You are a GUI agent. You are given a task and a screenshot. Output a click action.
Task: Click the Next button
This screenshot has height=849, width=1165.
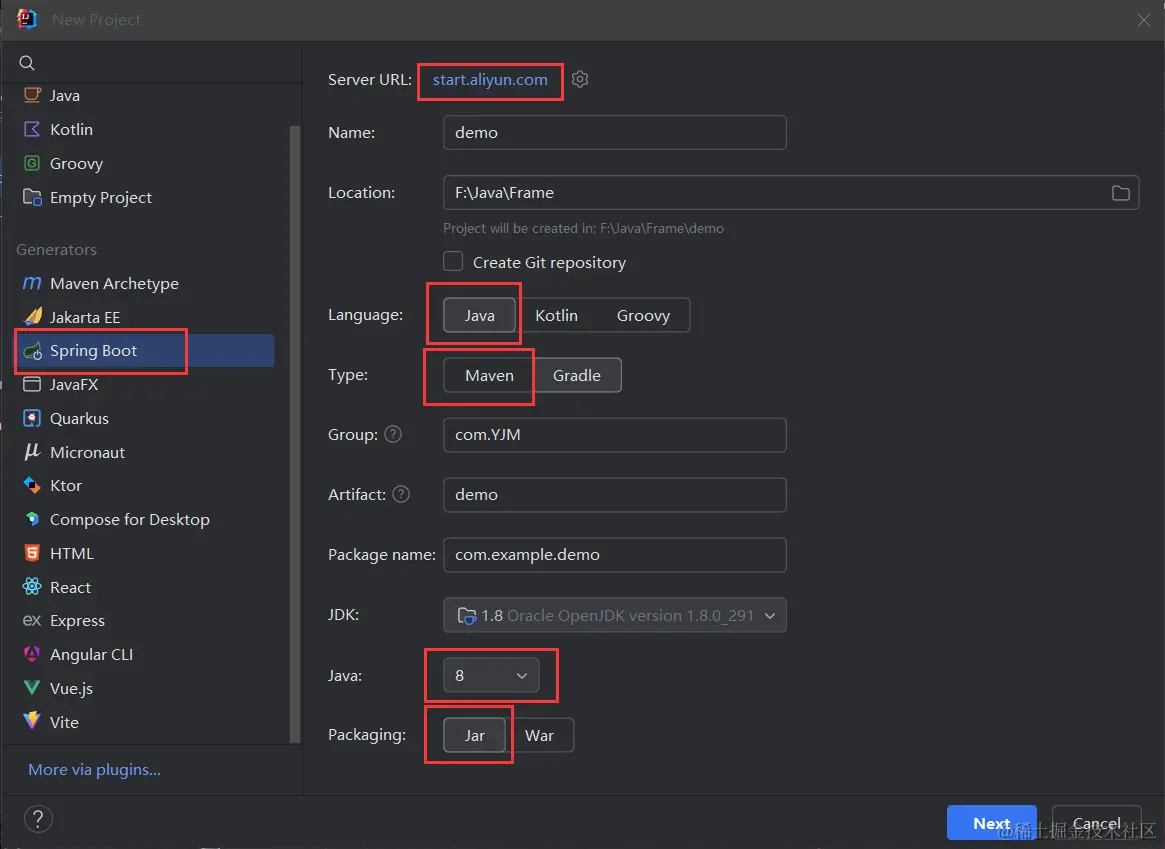[991, 823]
